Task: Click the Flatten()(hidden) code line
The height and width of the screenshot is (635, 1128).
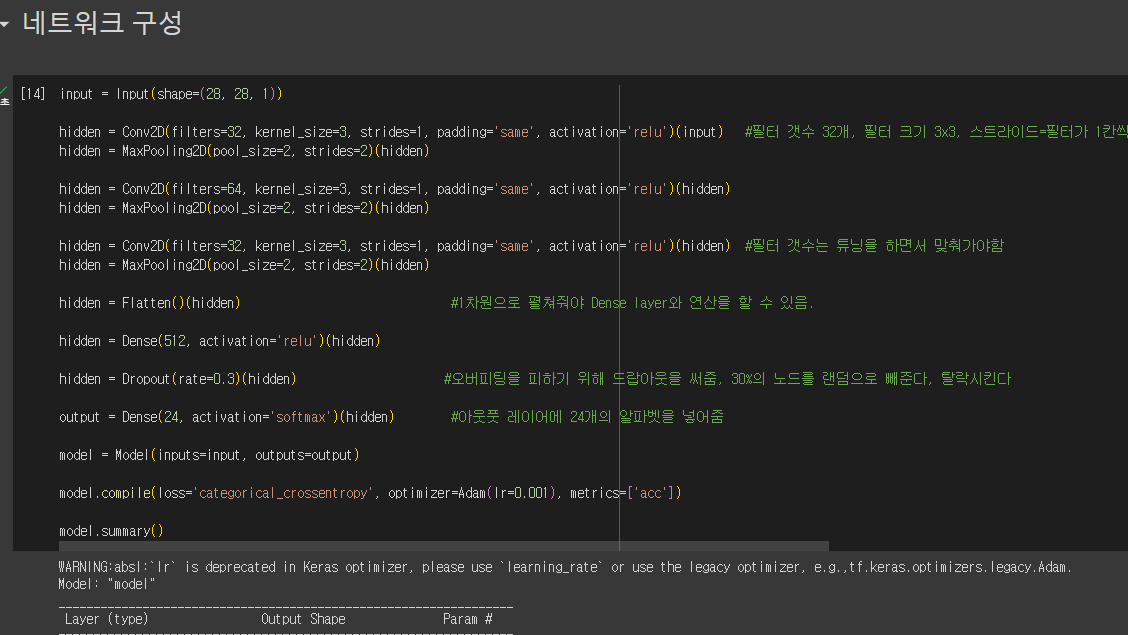Action: pyautogui.click(x=150, y=303)
